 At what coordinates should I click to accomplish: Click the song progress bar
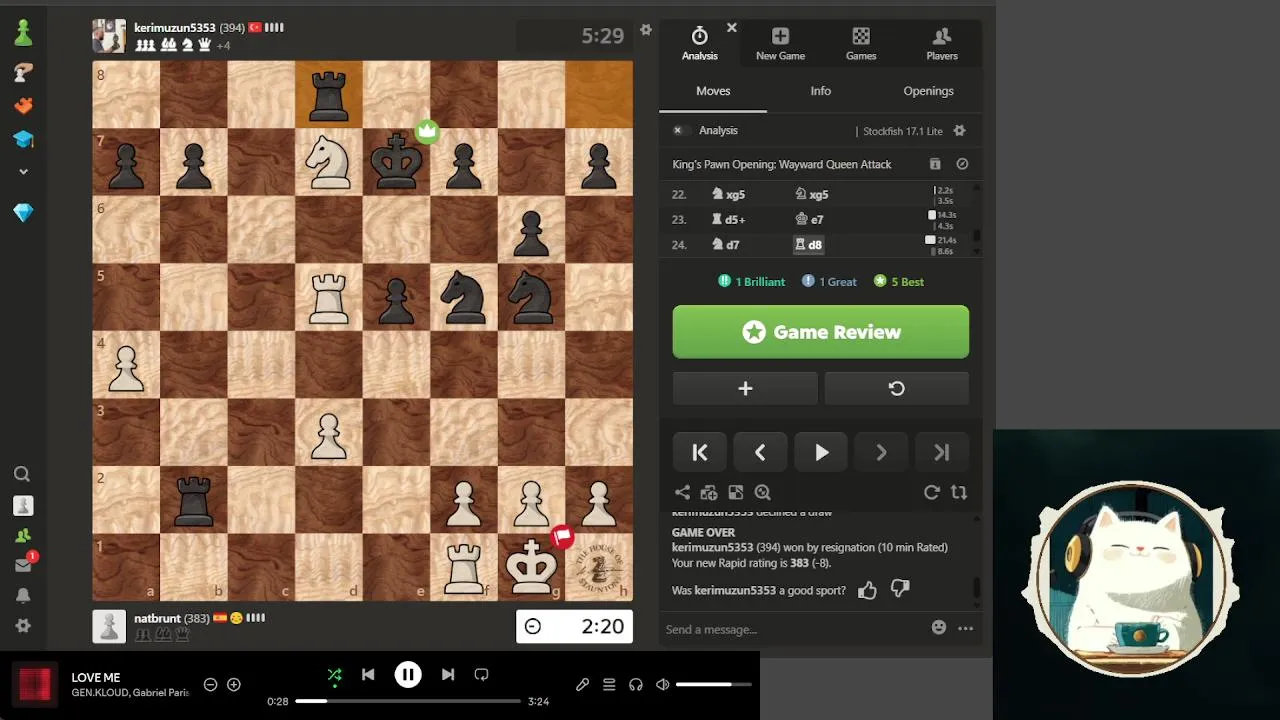pyautogui.click(x=408, y=701)
